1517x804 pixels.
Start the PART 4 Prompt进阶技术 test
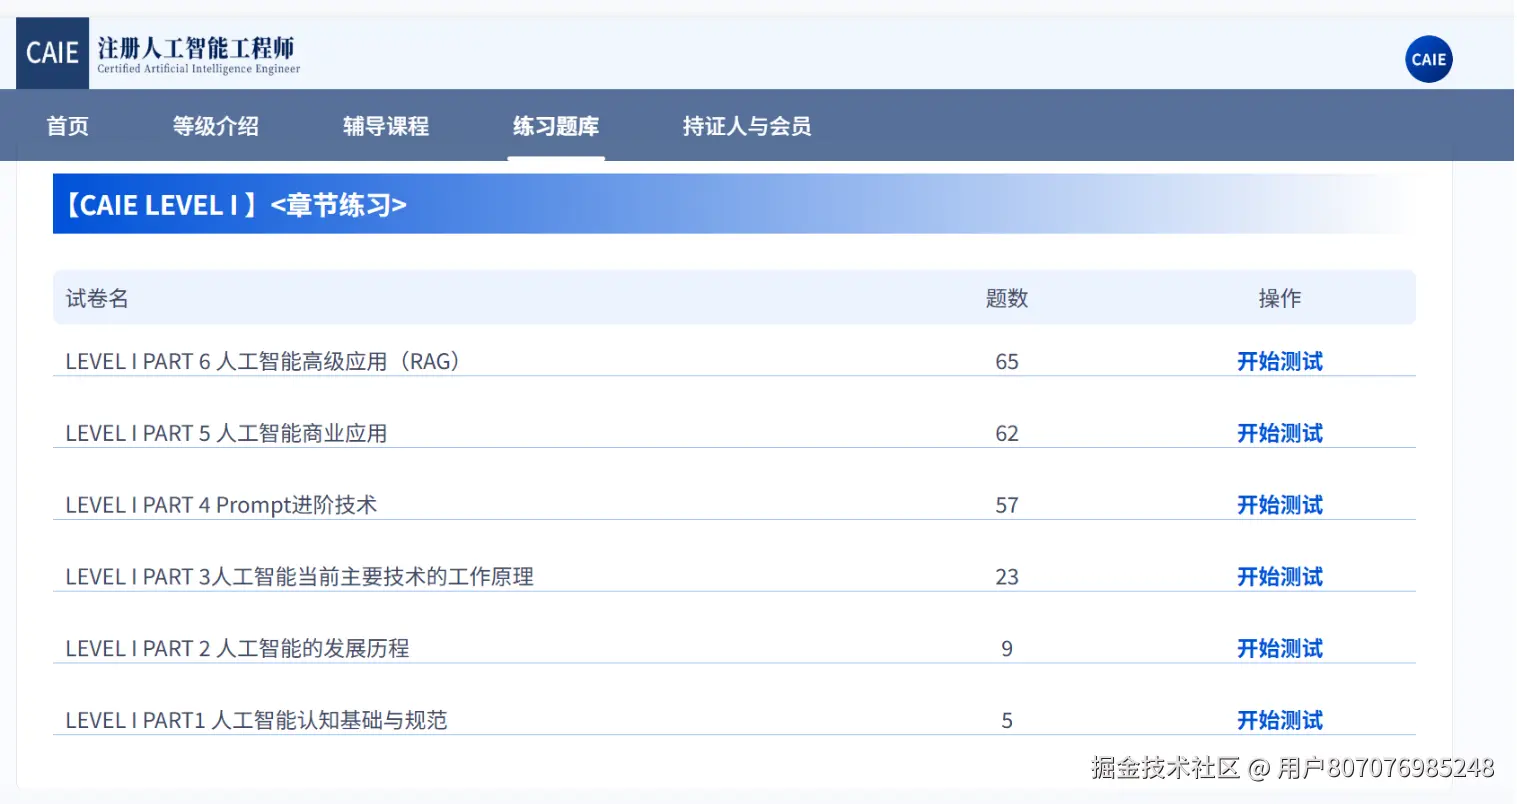click(1280, 505)
